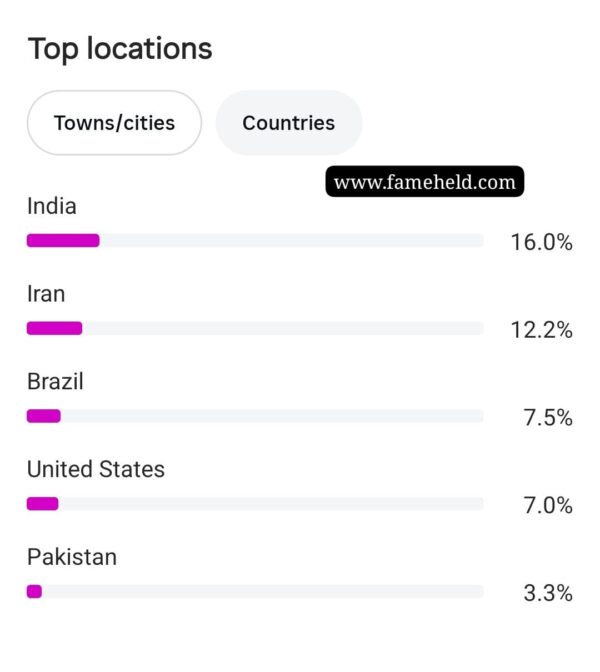Viewport: 600px width, 672px height.
Task: Select the Countries tab
Action: (289, 123)
